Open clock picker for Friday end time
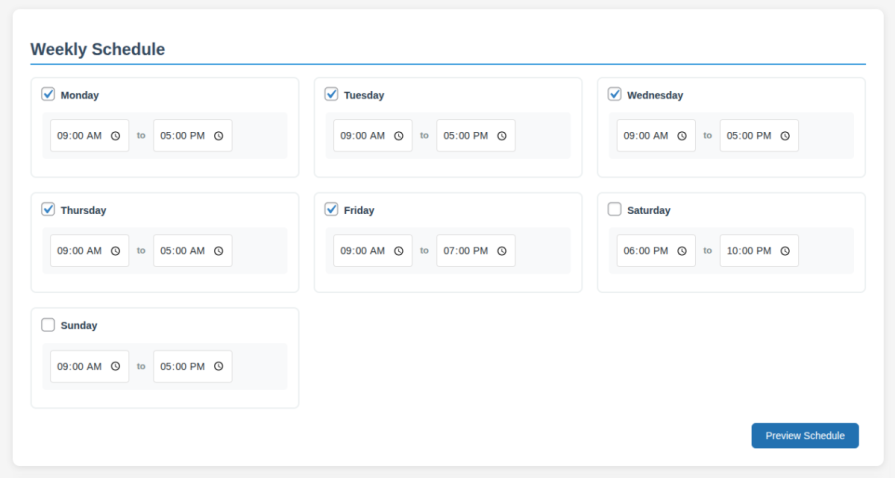 coord(502,251)
